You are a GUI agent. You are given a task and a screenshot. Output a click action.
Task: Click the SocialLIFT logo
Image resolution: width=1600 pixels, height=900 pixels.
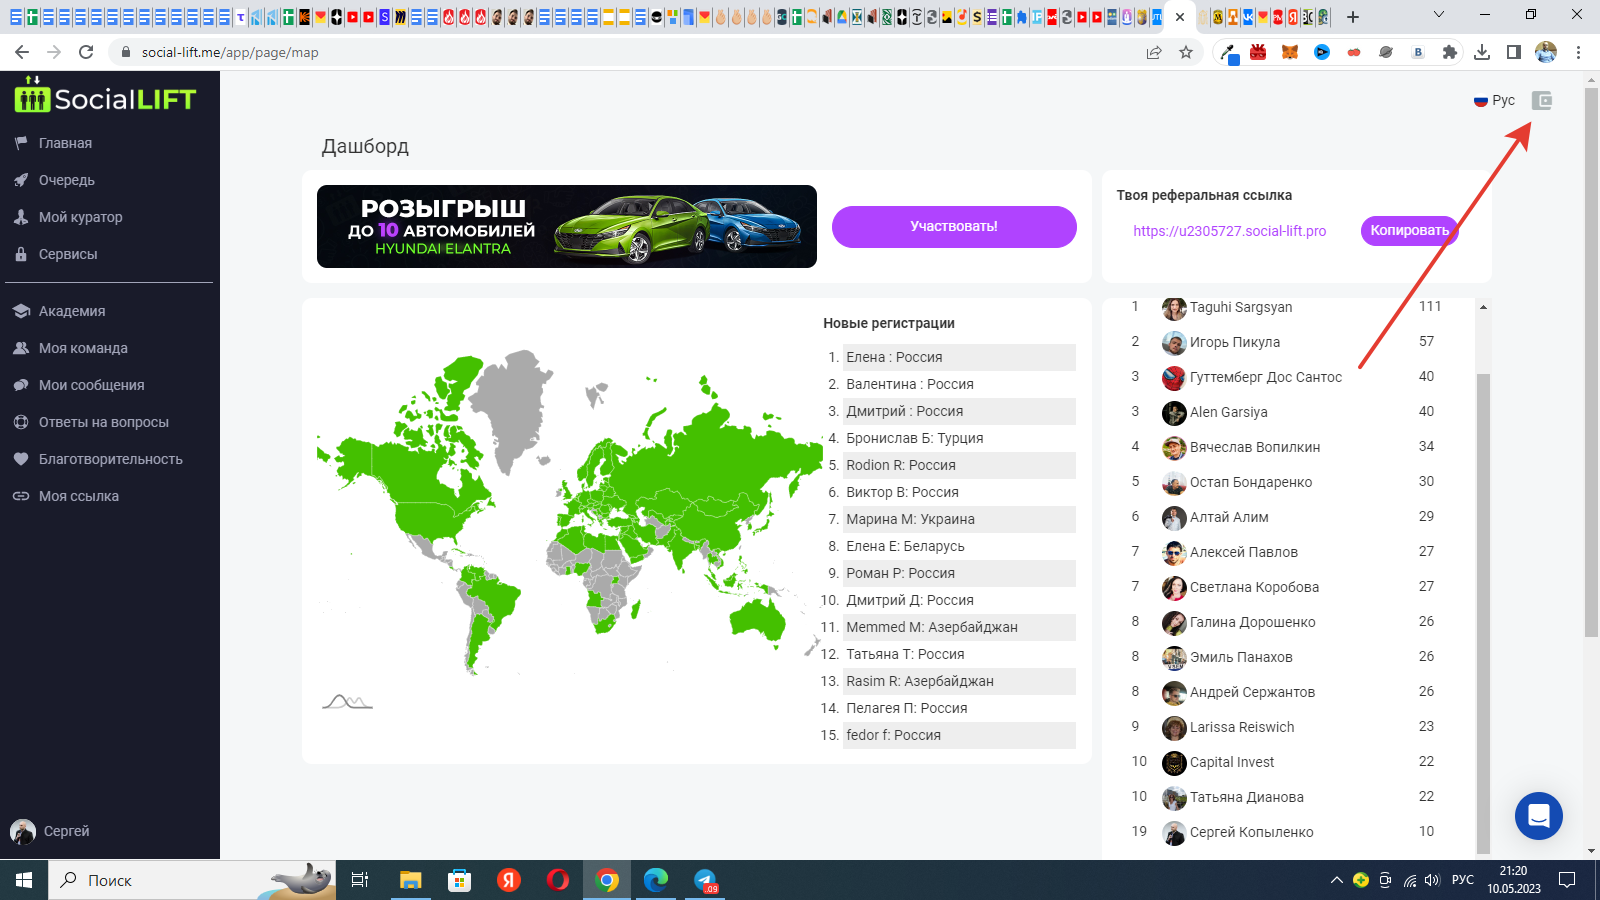(x=105, y=96)
